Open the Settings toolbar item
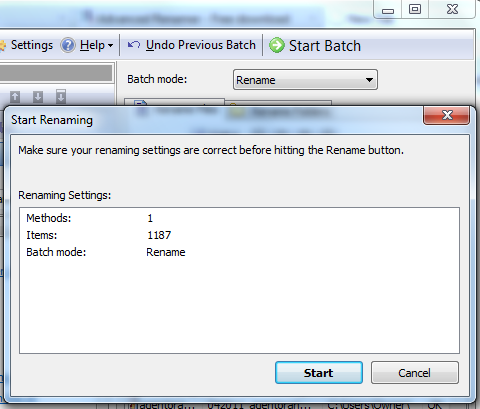Image resolution: width=480 pixels, height=409 pixels. (32, 45)
